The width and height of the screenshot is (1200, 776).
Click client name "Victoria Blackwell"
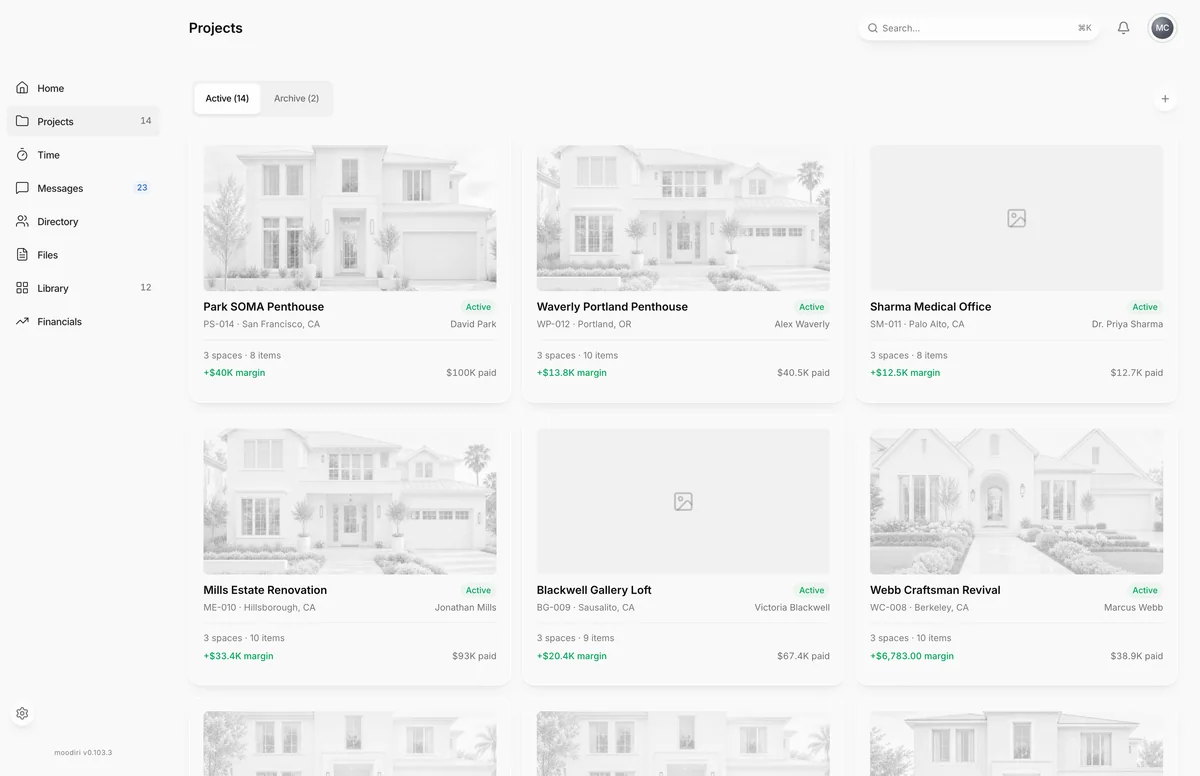pos(792,607)
